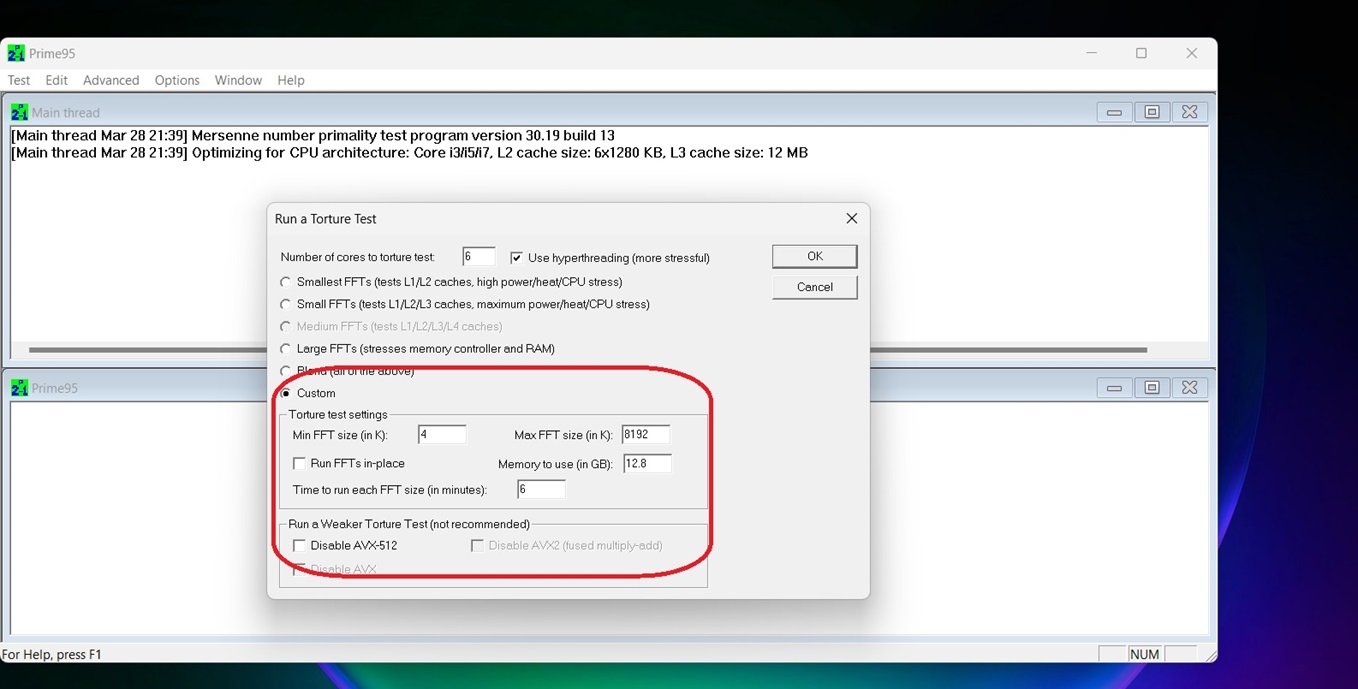
Task: Click the Max FFT size field
Action: (646, 434)
